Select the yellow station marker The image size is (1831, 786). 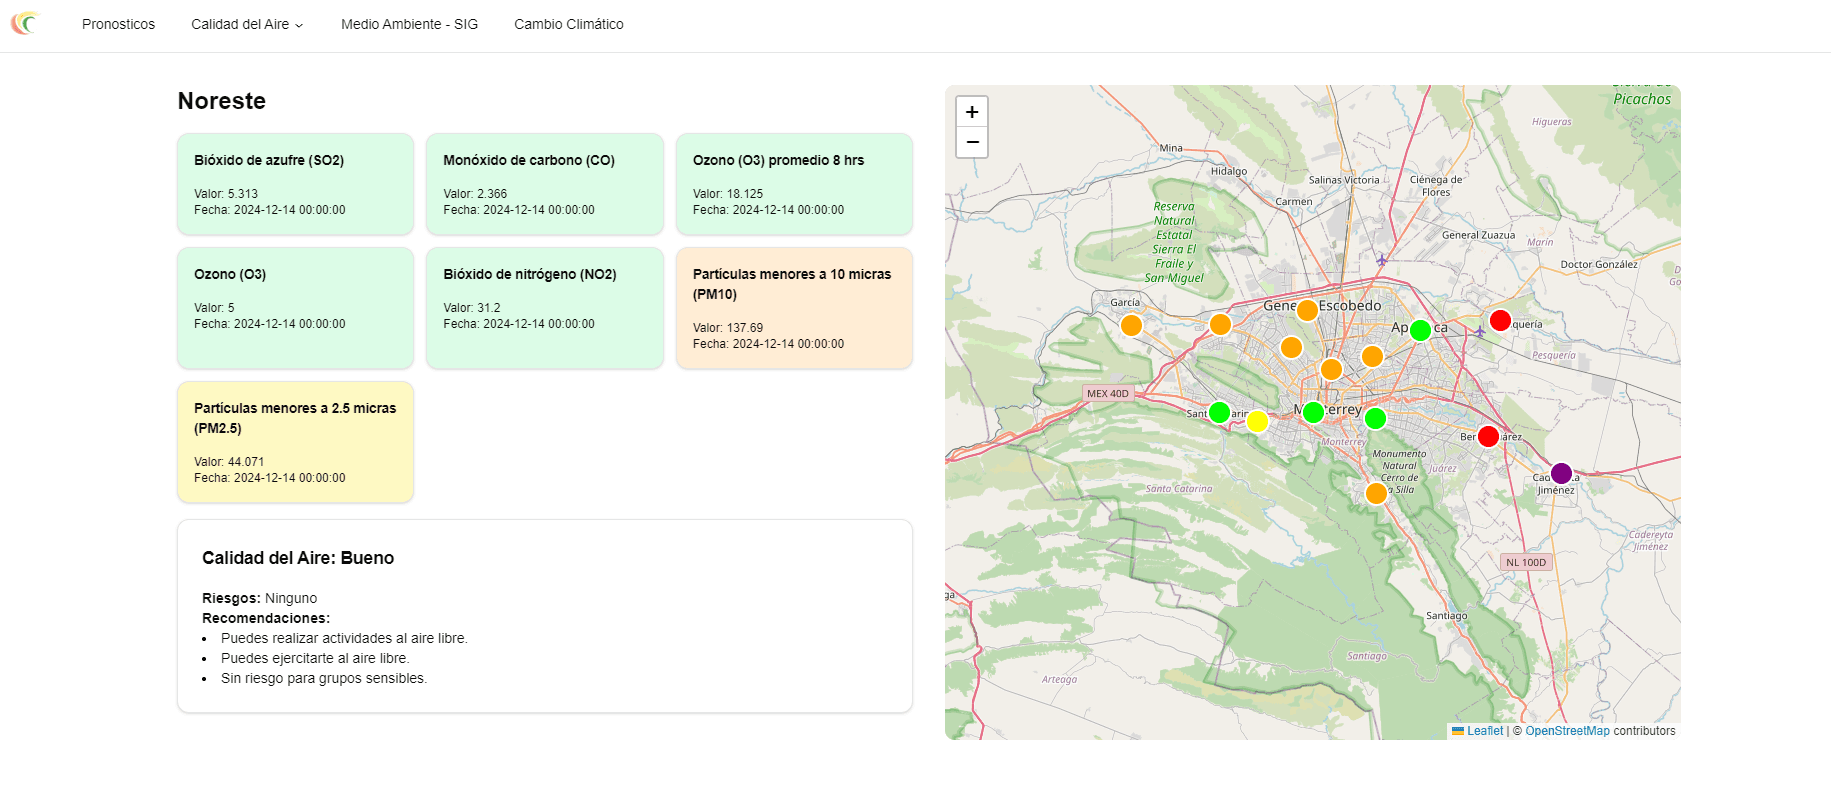(1257, 422)
